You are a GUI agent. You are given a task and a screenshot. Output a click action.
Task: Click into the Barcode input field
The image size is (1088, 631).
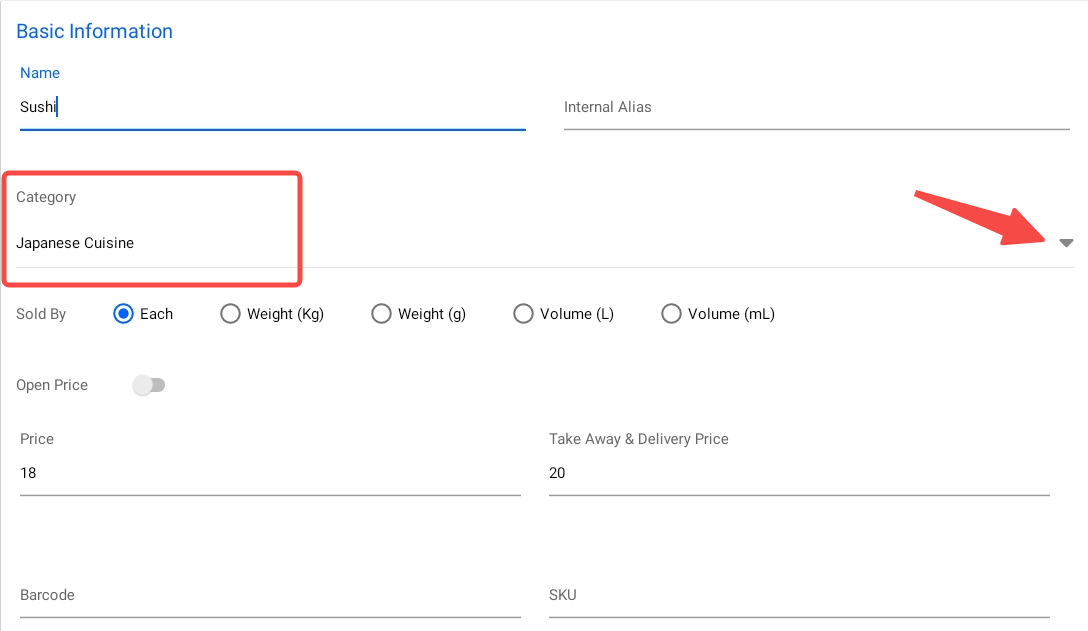click(x=270, y=595)
